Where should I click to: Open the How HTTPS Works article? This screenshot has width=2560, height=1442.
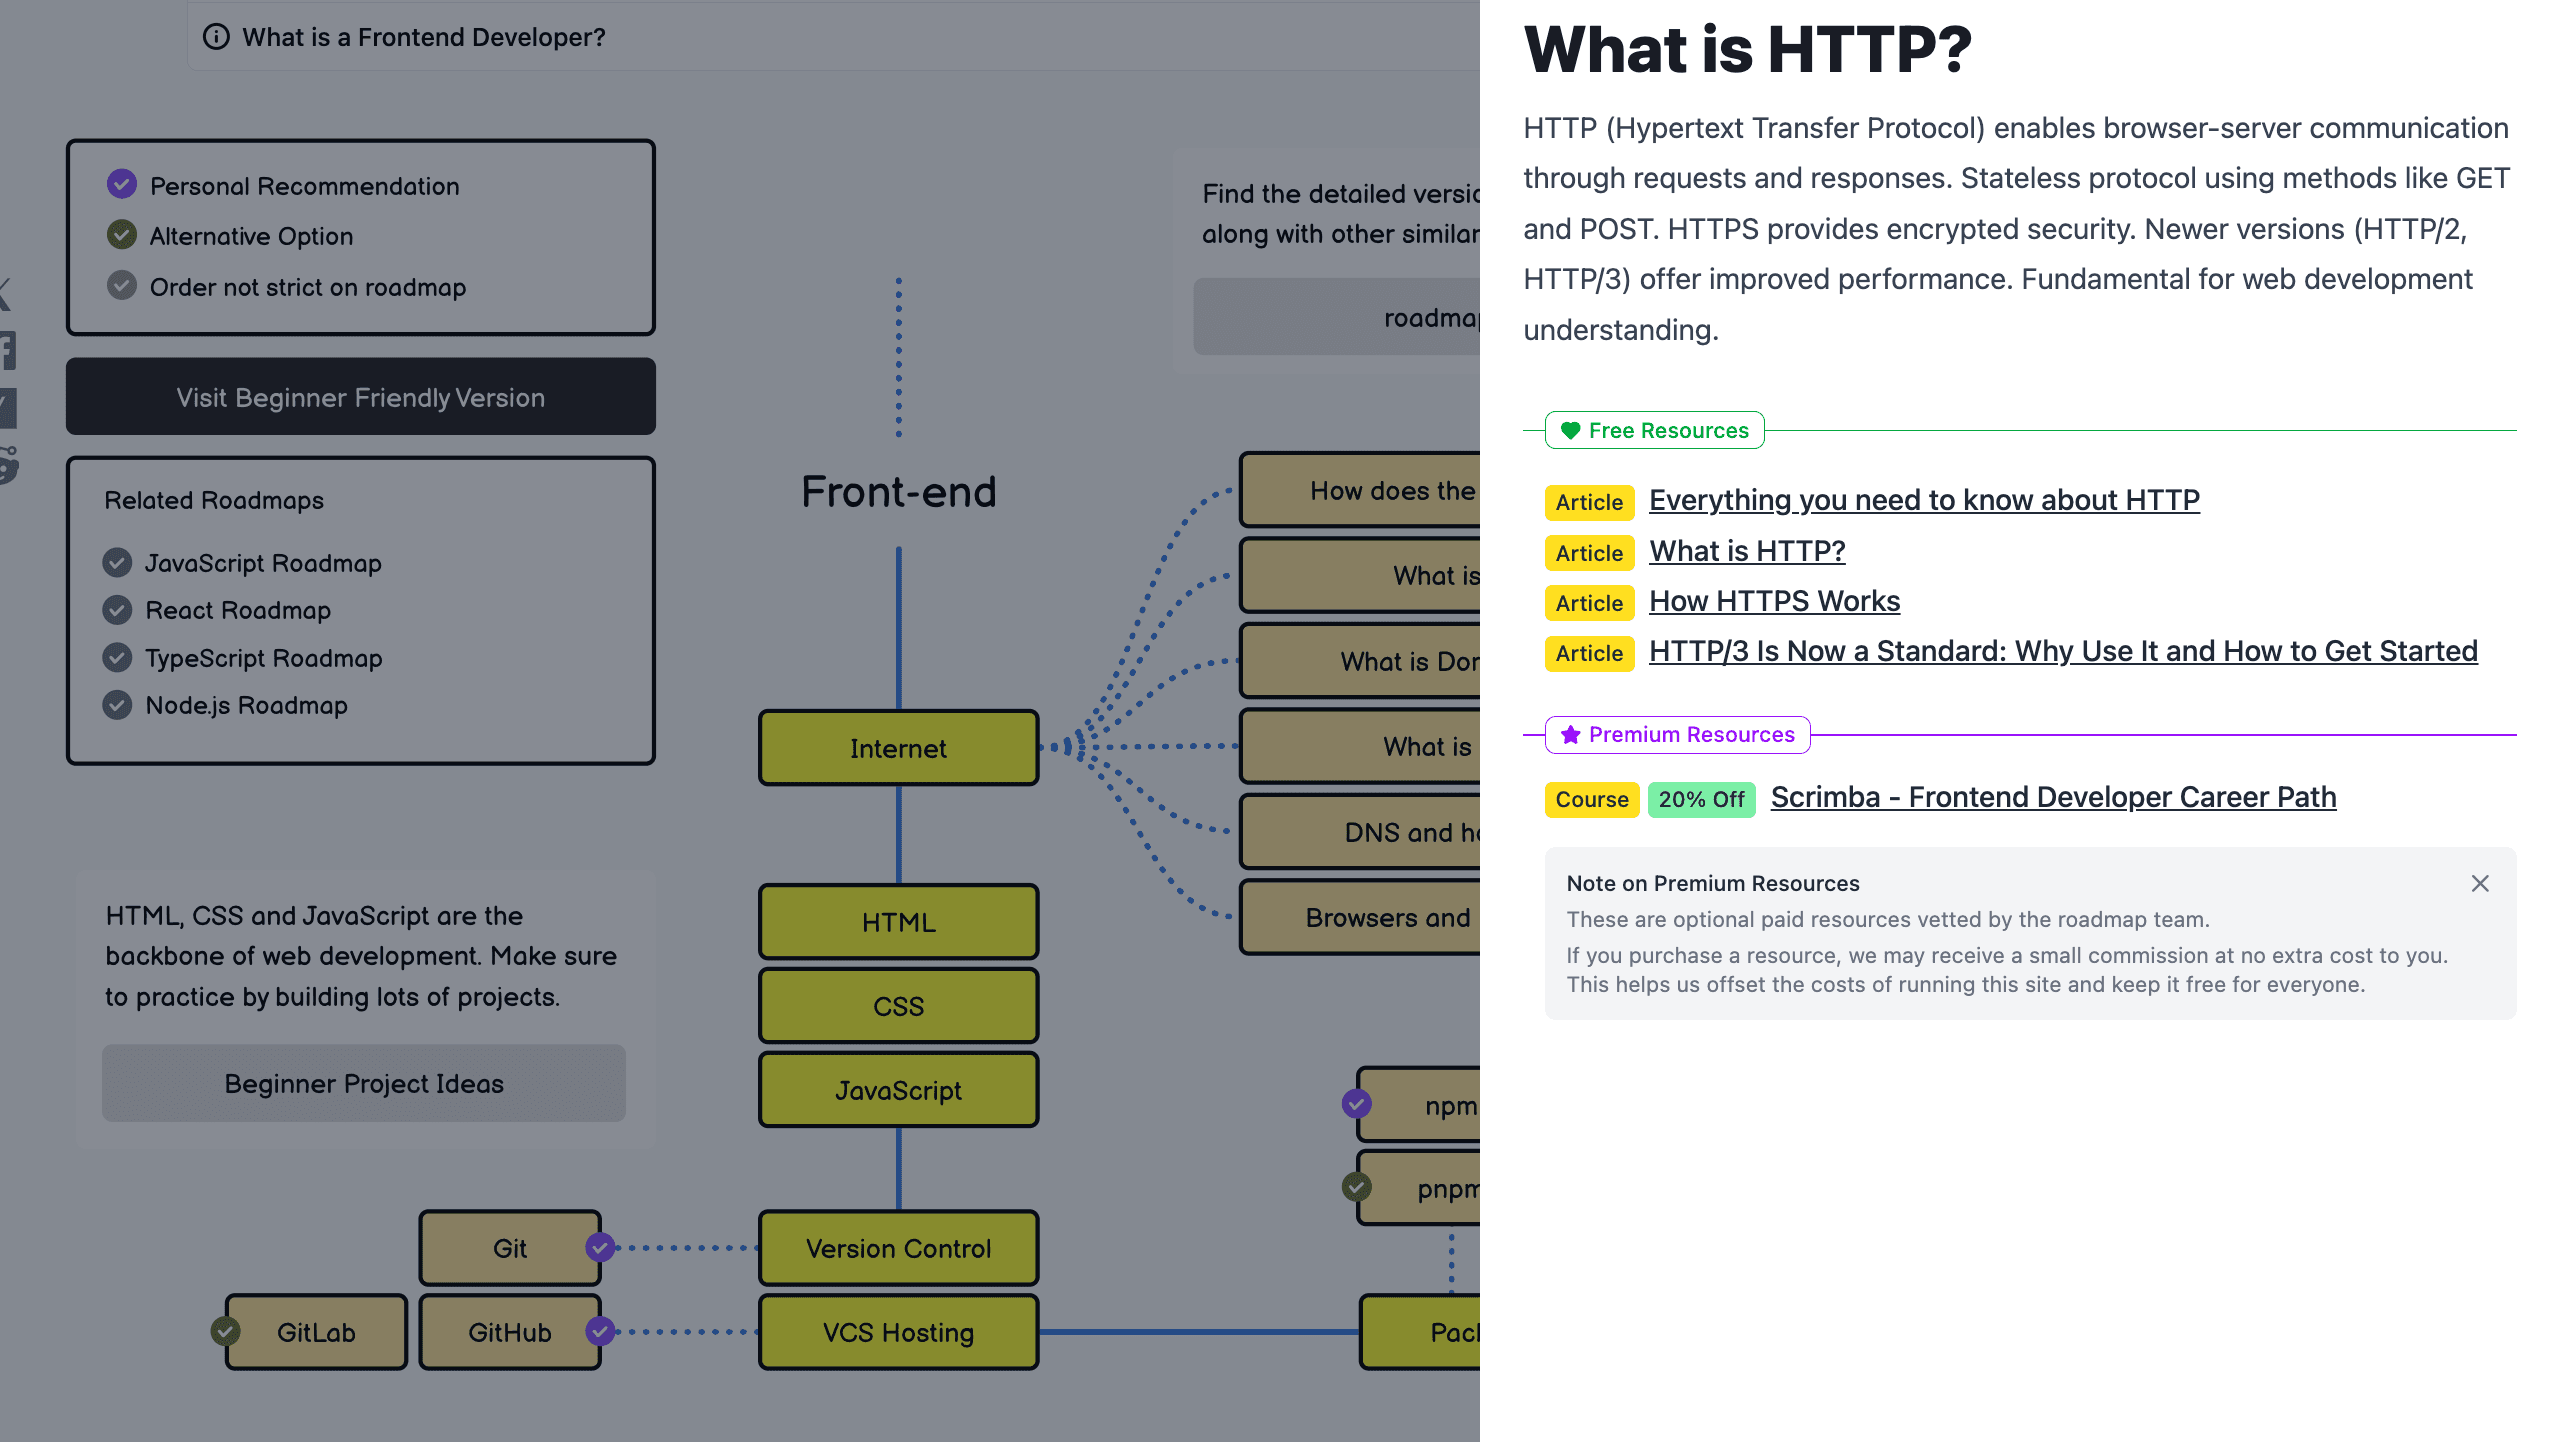pos(1774,600)
